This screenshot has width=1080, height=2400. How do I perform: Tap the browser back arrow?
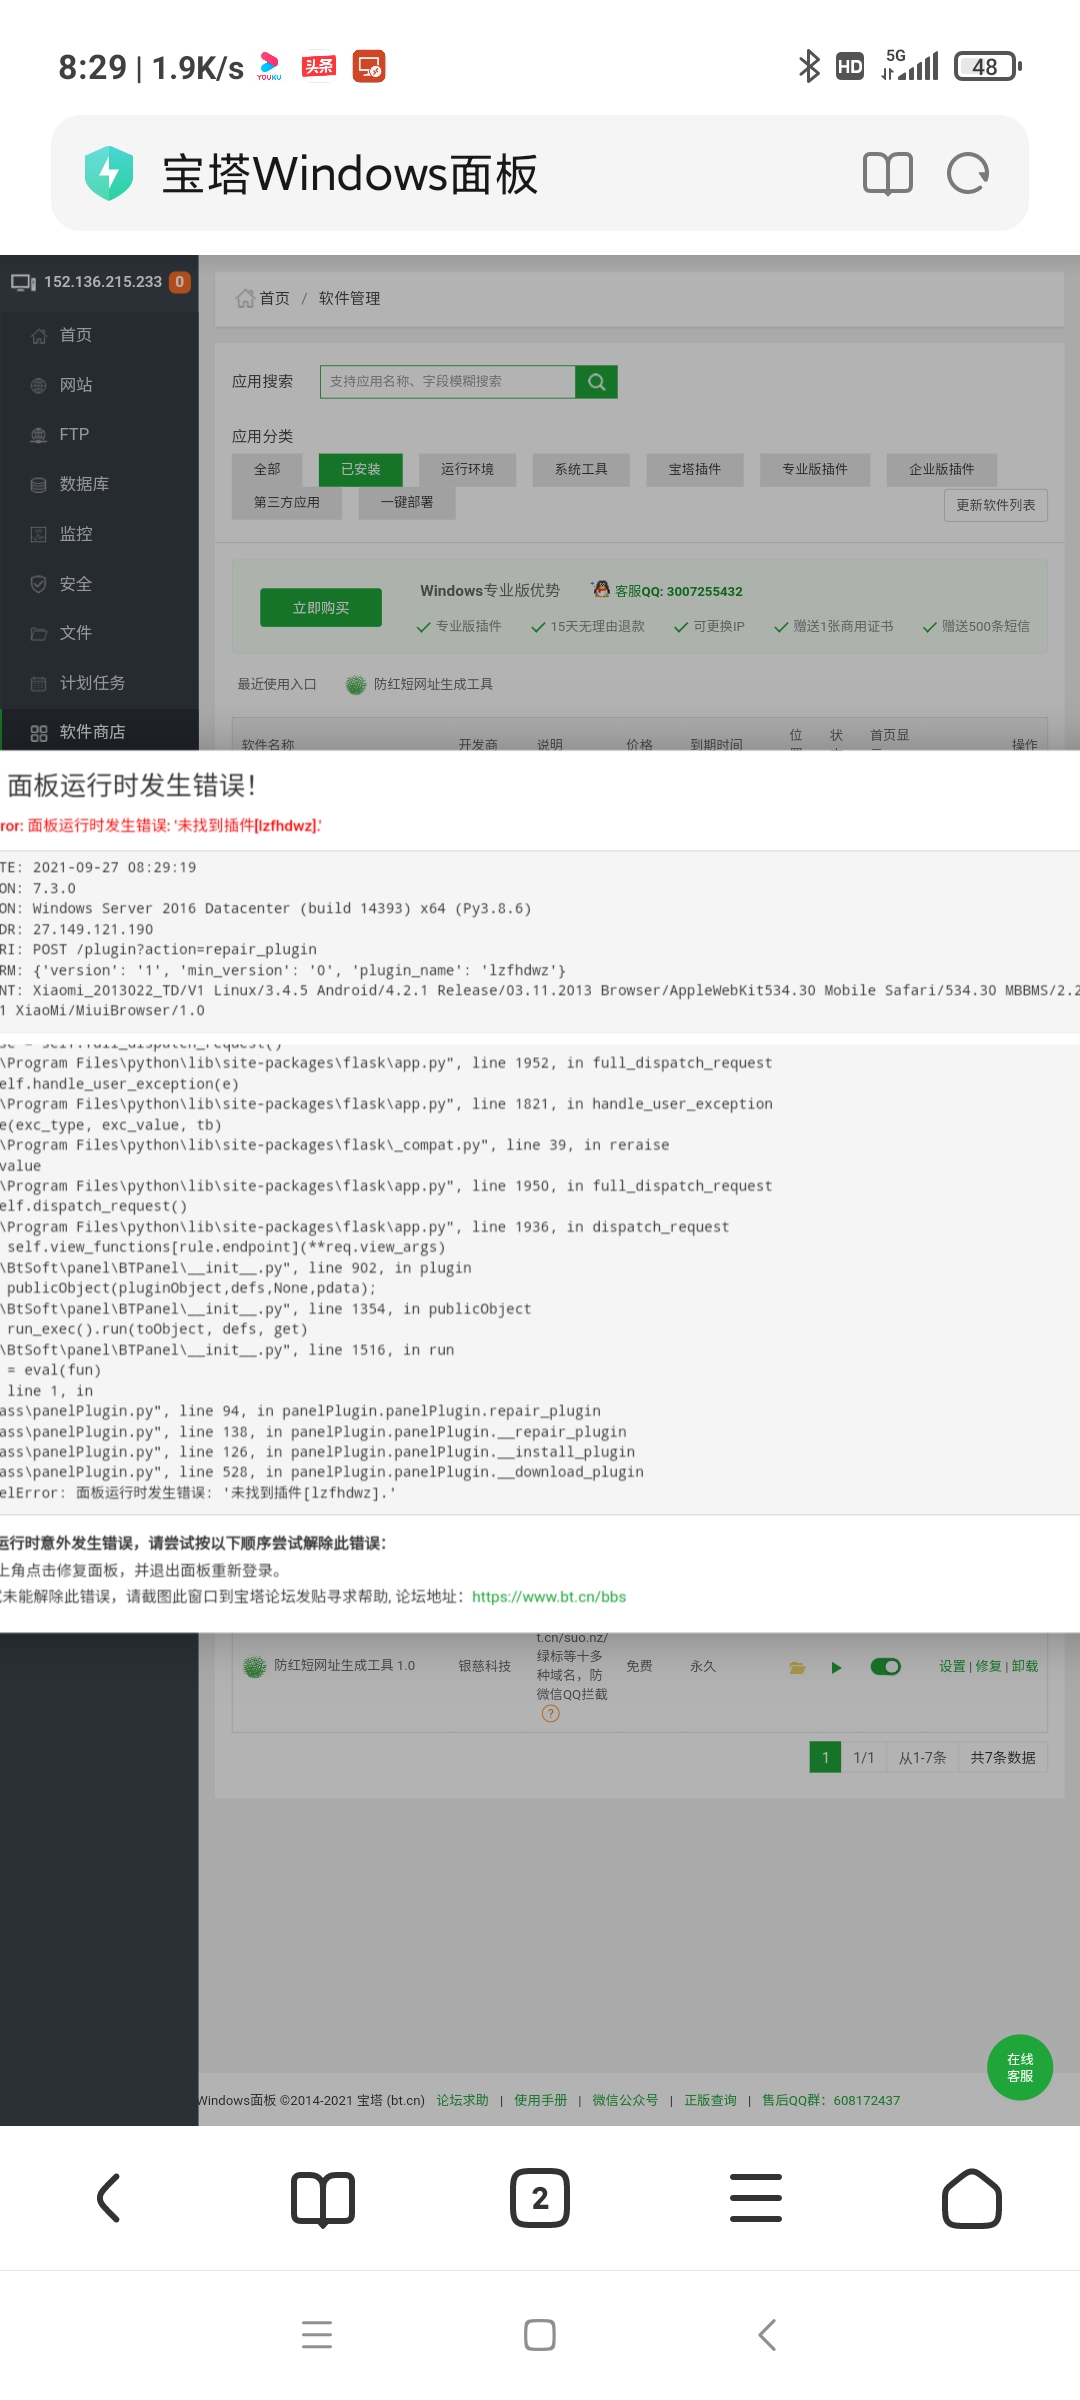point(109,2198)
